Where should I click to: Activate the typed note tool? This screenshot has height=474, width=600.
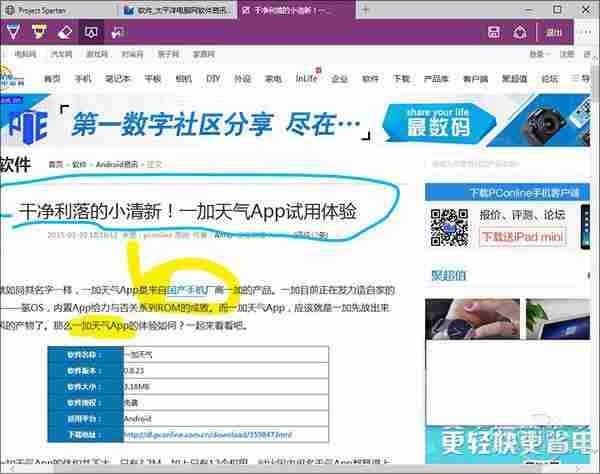click(92, 32)
